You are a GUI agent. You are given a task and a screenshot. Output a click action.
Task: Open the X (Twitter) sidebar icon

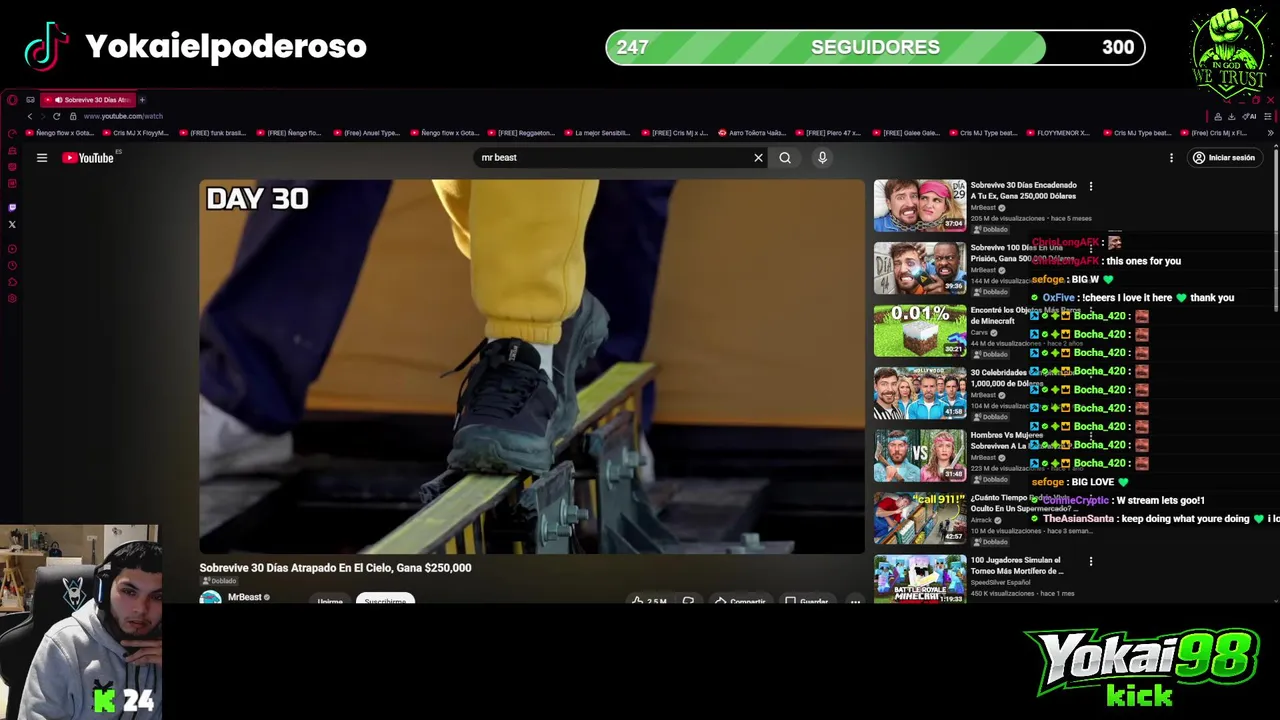[12, 224]
